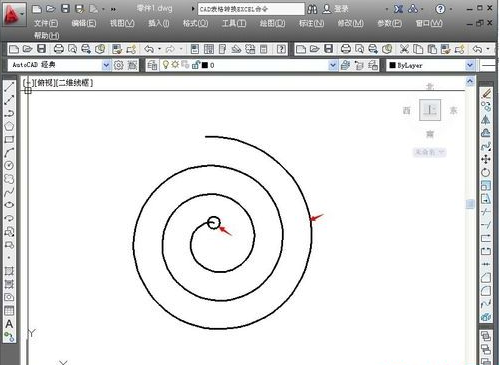The image size is (500, 365).
Task: Select the Fillet tool
Action: [x=486, y=291]
